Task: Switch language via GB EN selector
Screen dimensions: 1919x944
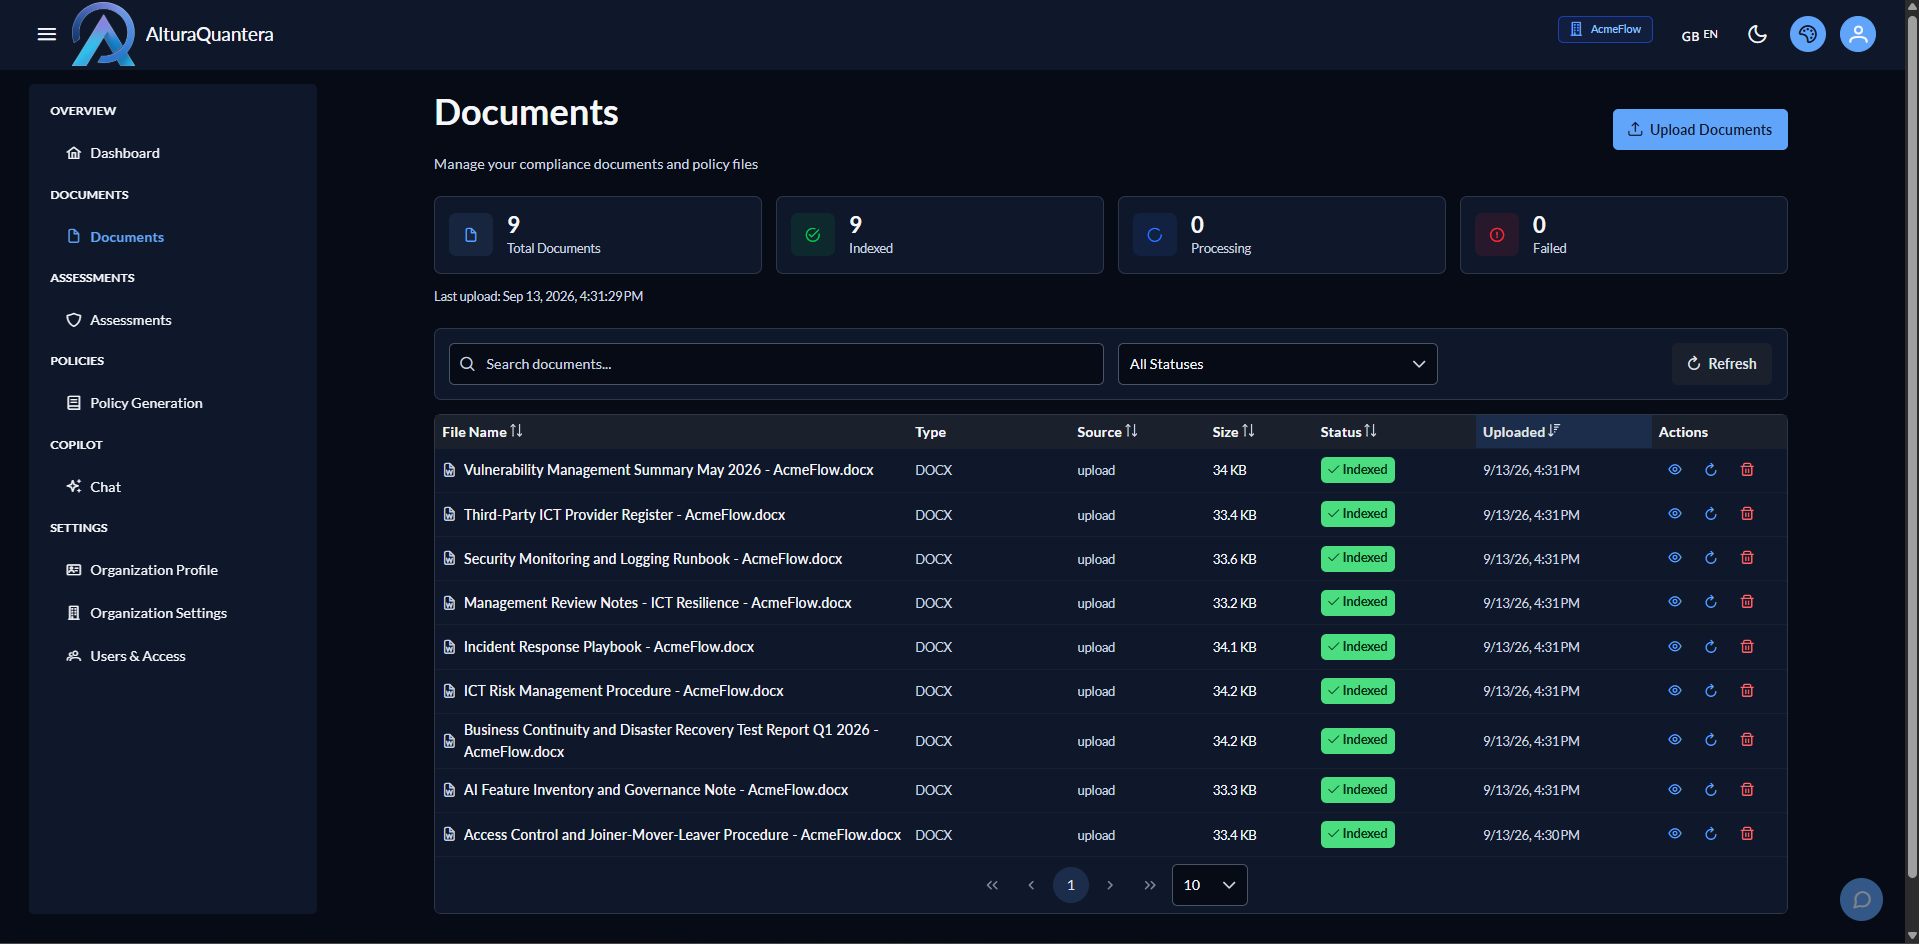Action: click(x=1699, y=35)
